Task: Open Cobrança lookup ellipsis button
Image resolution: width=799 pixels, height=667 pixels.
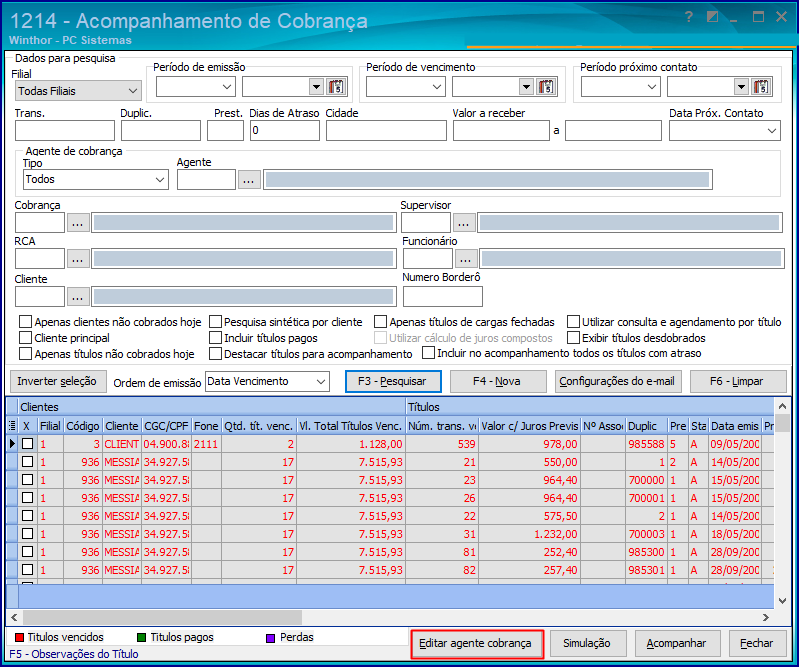Action: 77,223
